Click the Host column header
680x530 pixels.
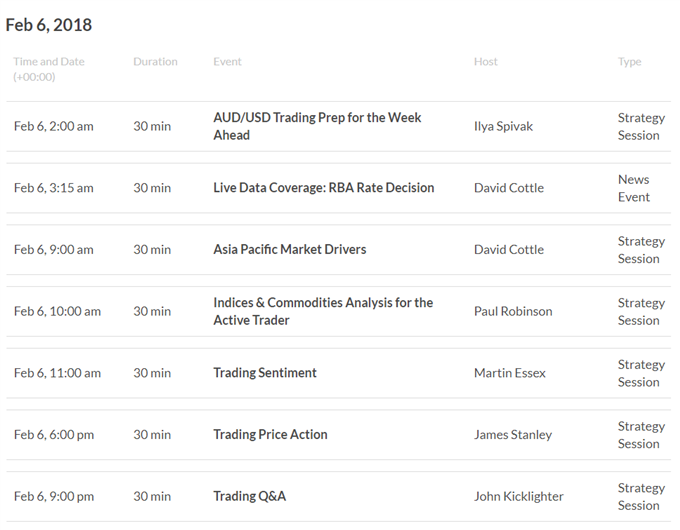pos(486,62)
